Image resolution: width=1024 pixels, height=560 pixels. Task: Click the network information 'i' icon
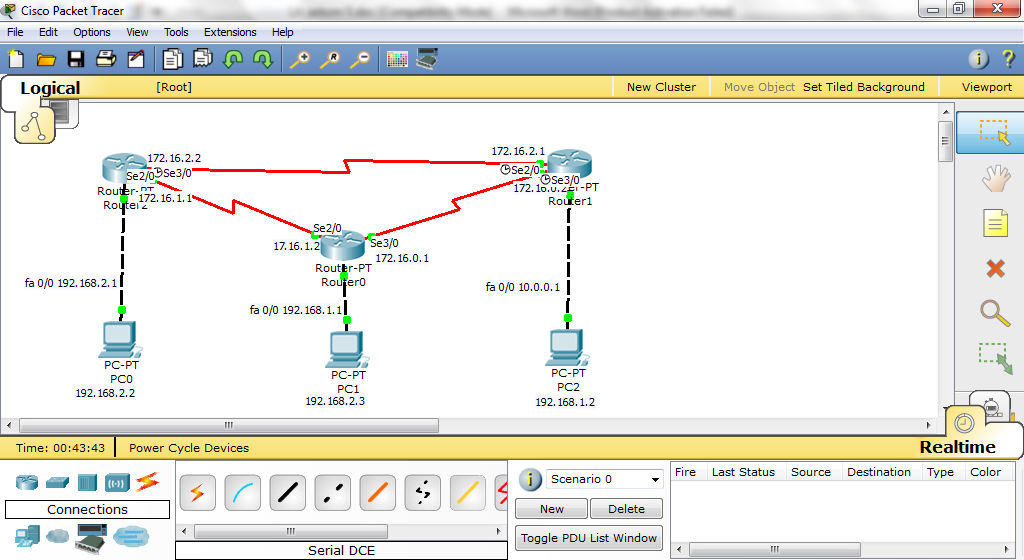pos(978,59)
